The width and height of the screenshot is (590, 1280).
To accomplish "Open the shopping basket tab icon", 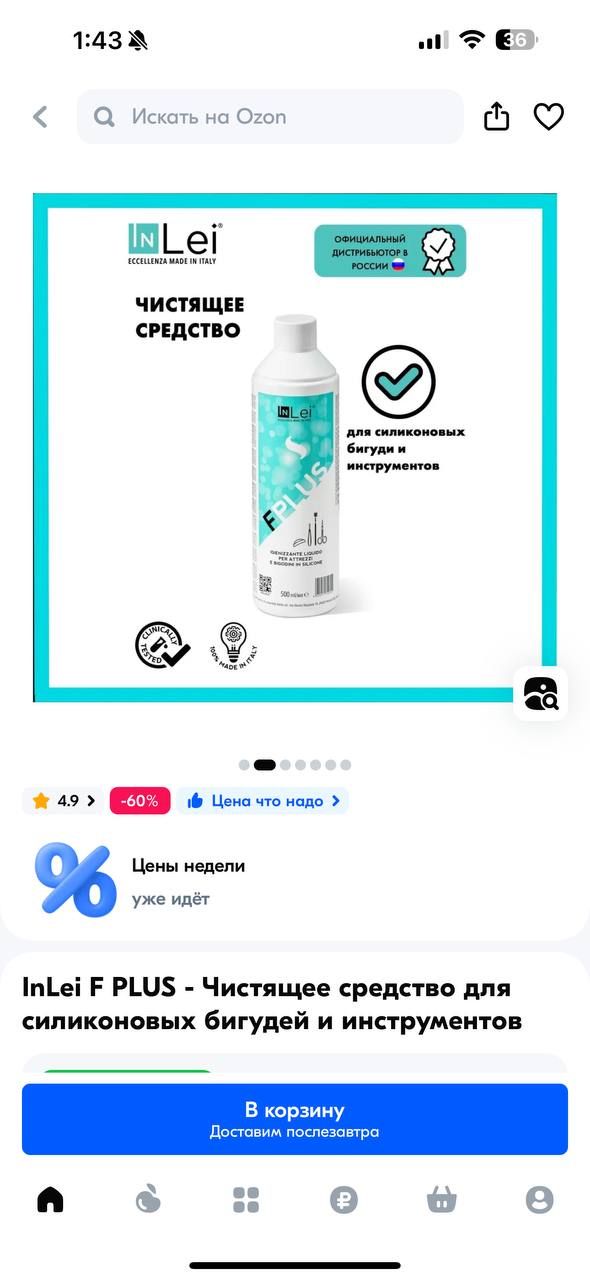I will [x=441, y=1199].
